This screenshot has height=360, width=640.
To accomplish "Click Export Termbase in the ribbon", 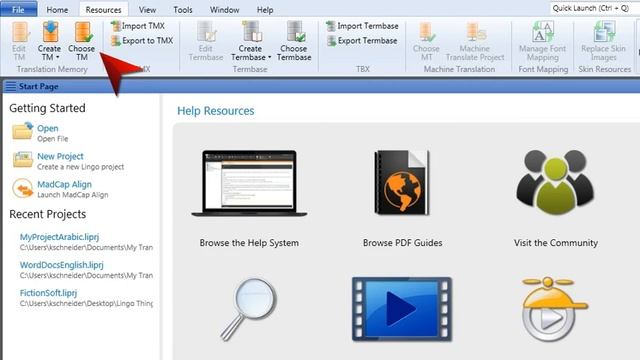I will pos(362,41).
